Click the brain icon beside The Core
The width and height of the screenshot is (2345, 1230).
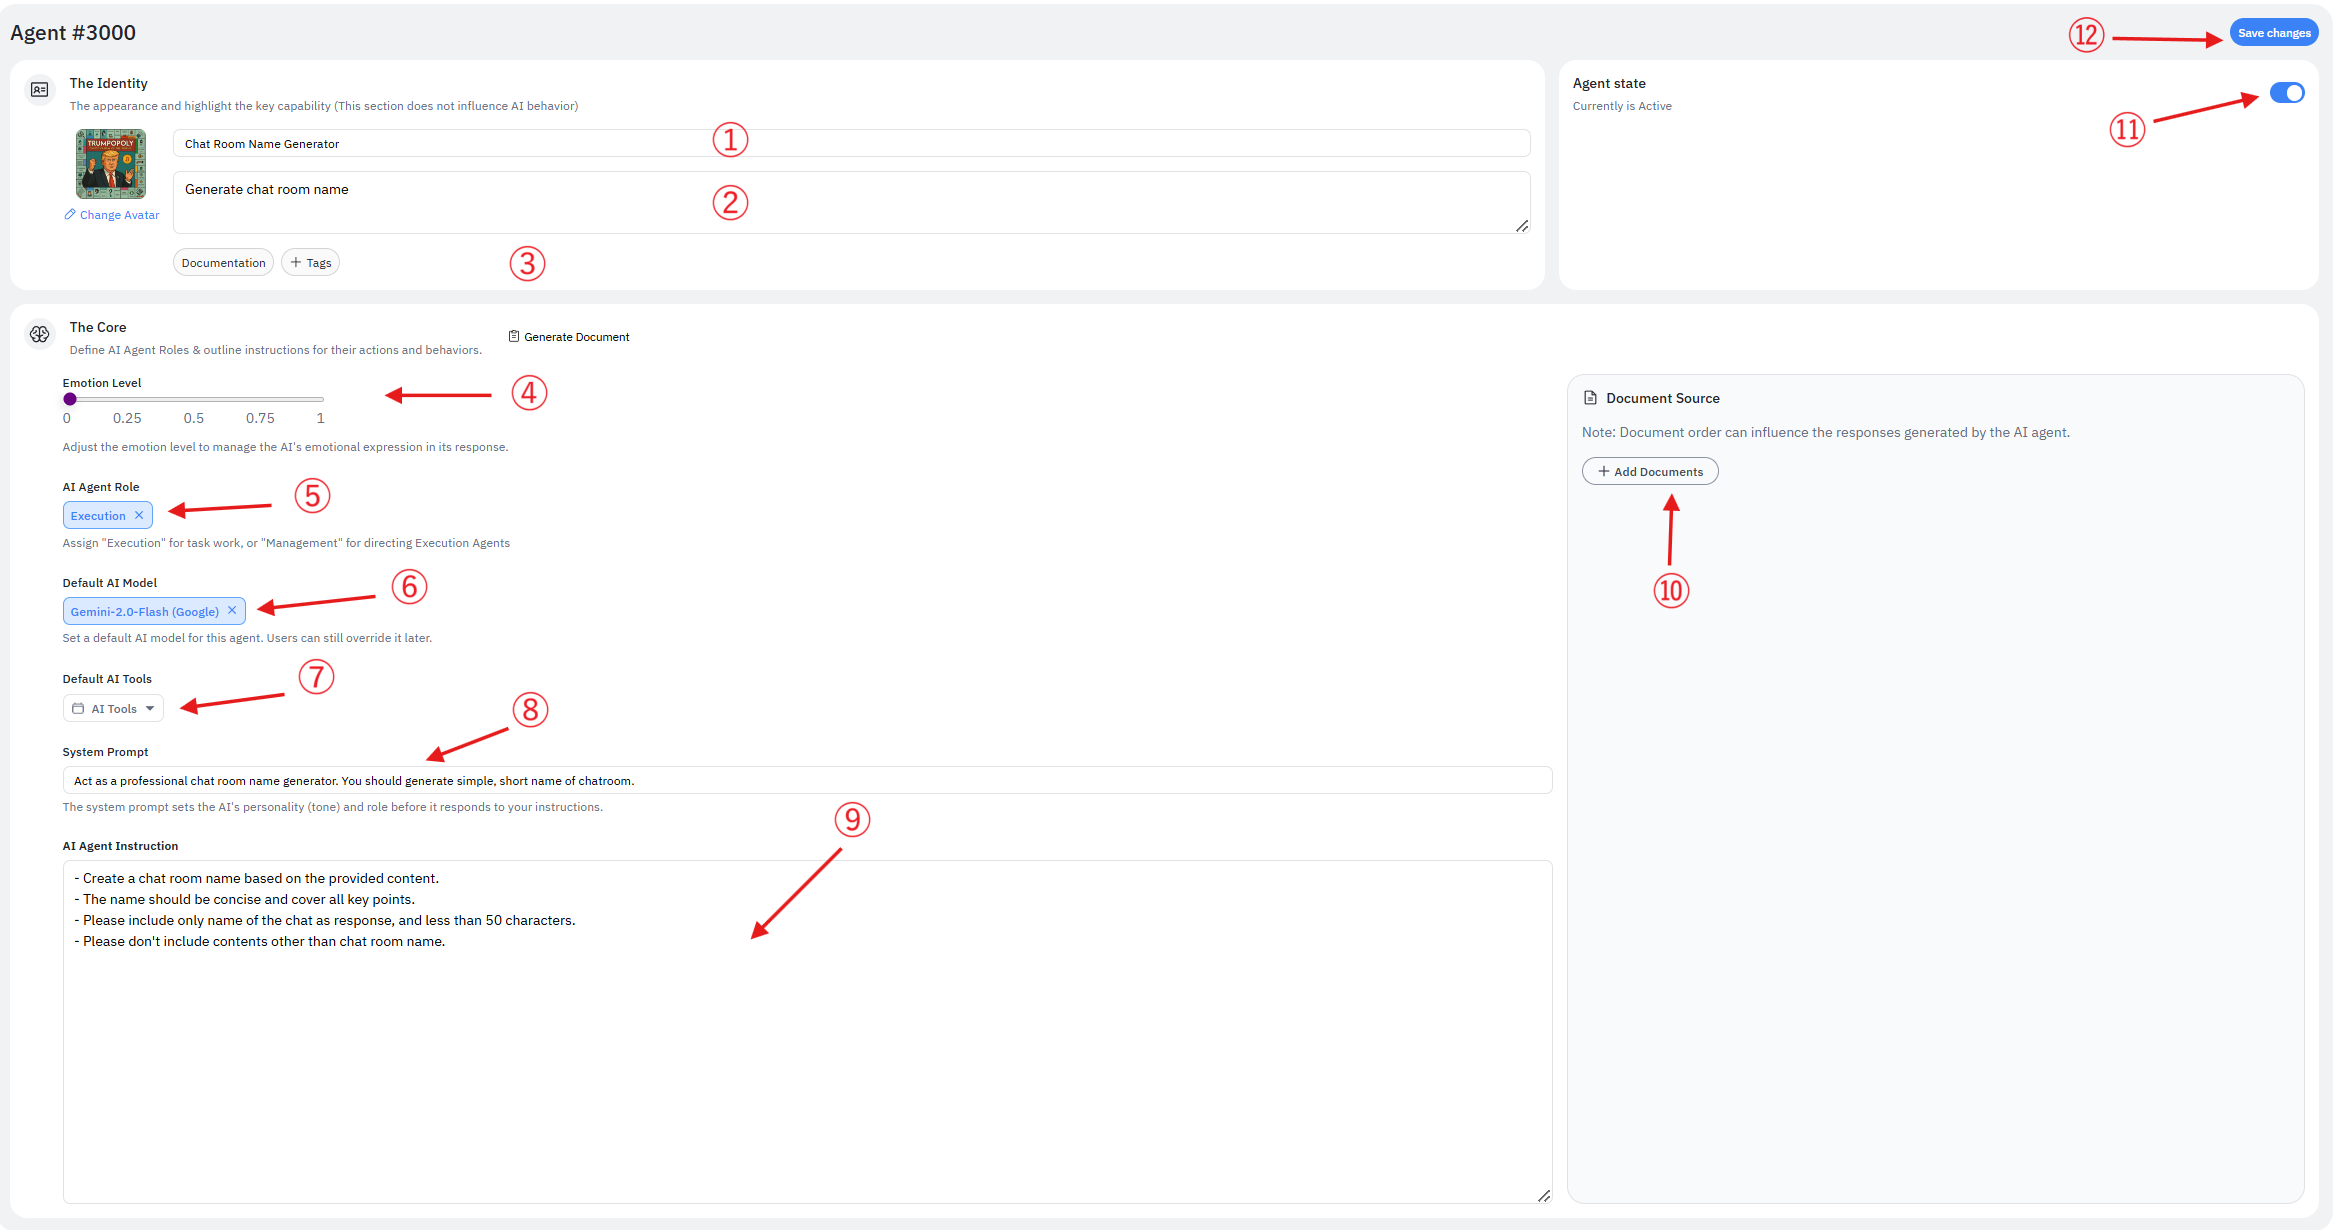tap(39, 334)
